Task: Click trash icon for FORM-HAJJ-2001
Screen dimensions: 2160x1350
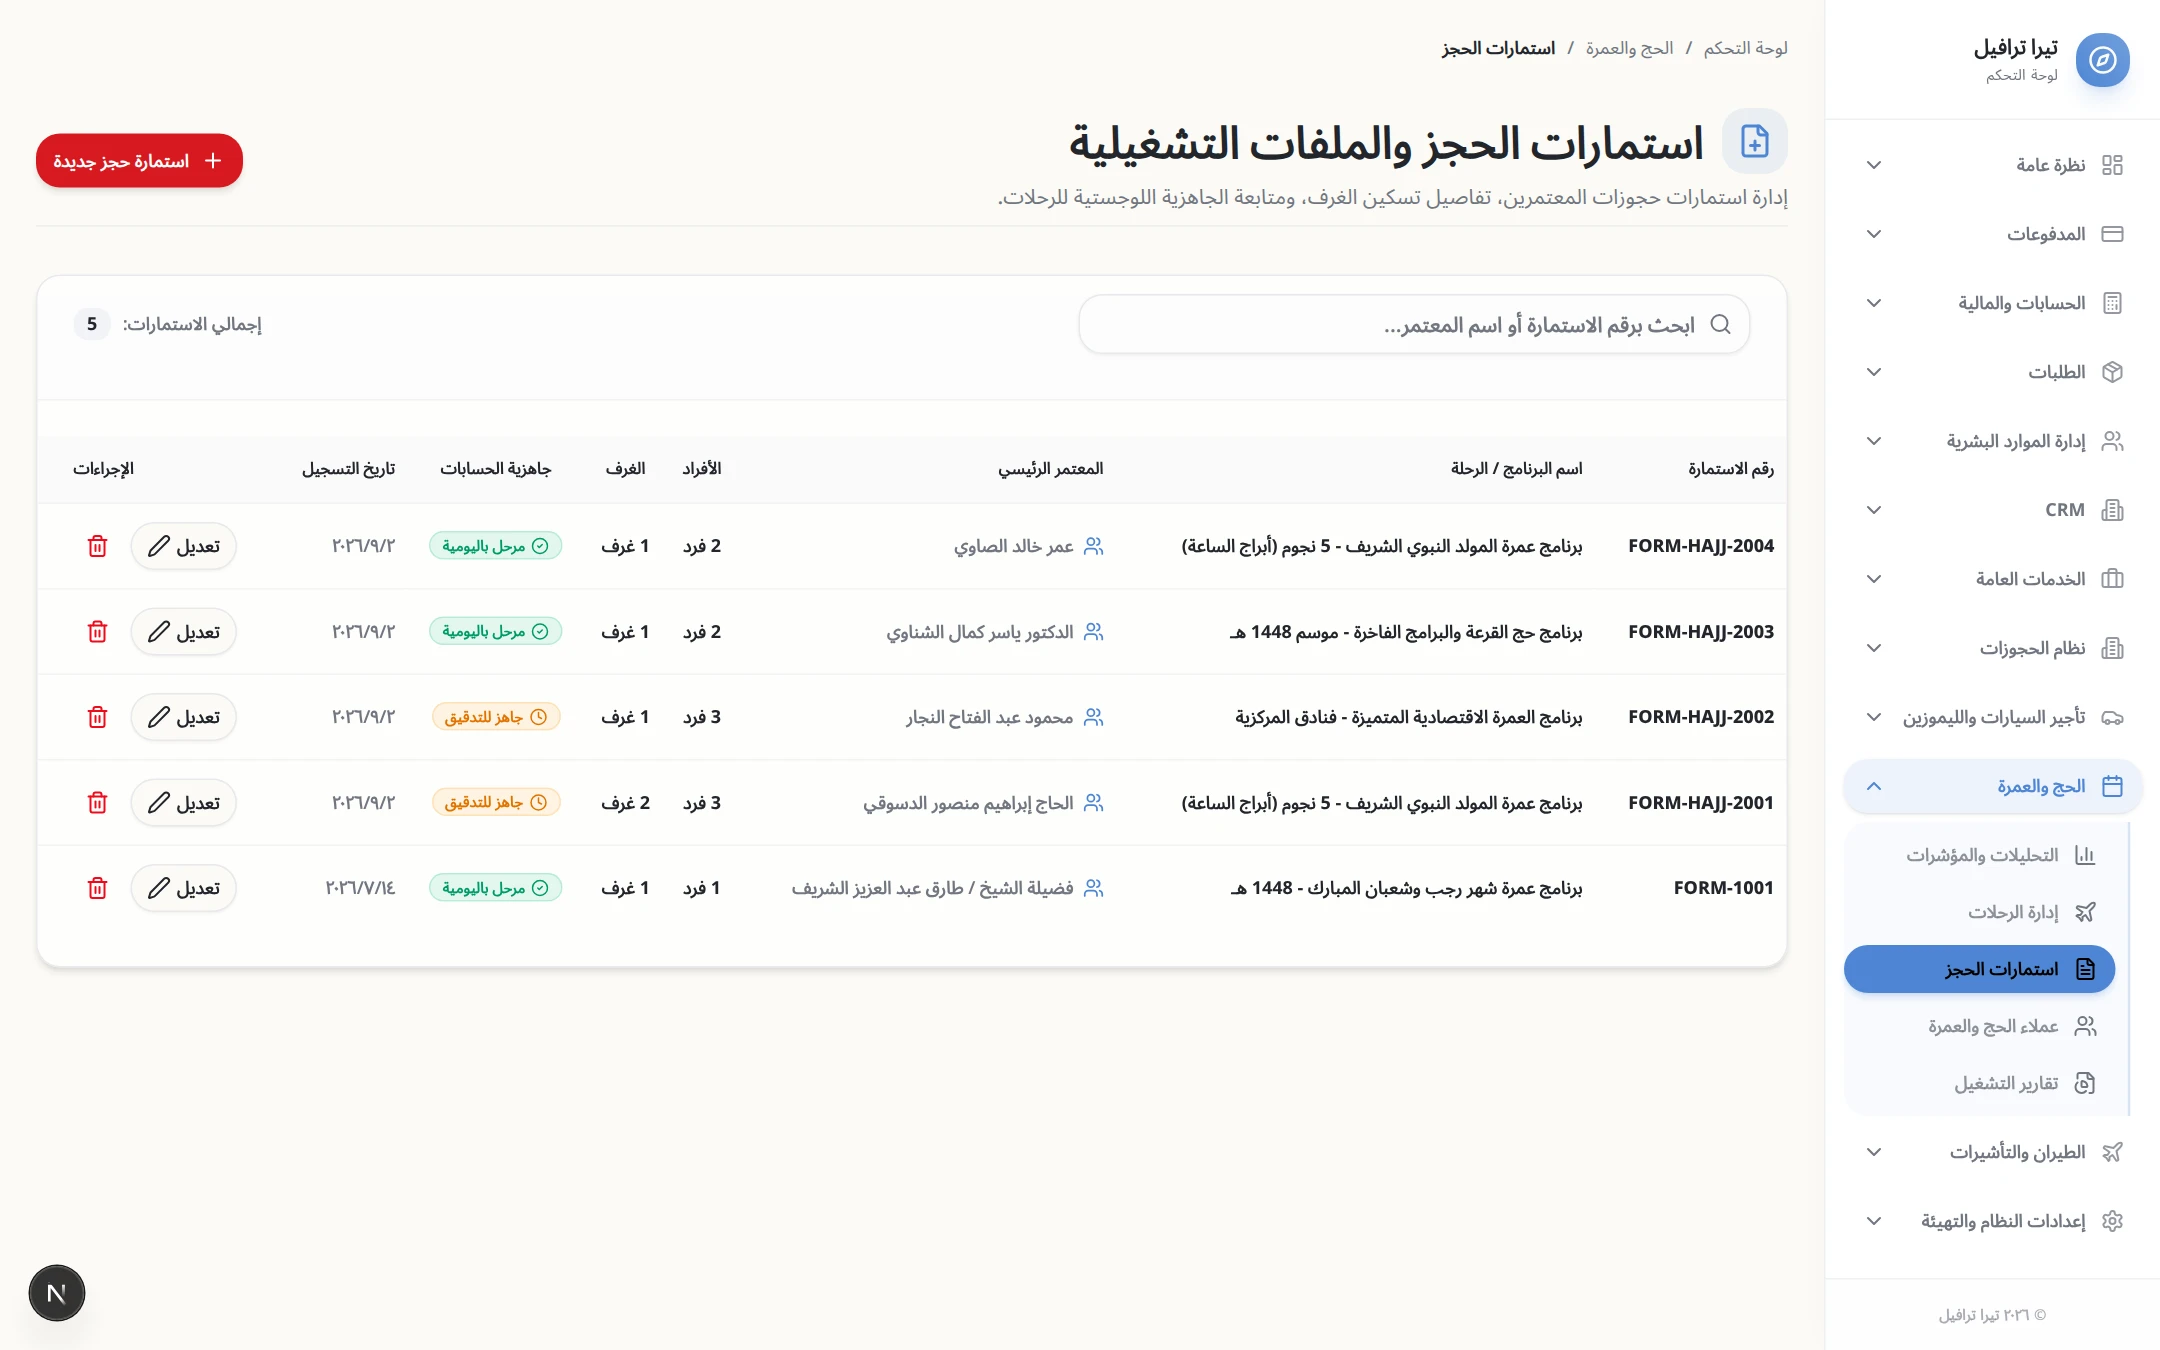Action: click(x=97, y=803)
